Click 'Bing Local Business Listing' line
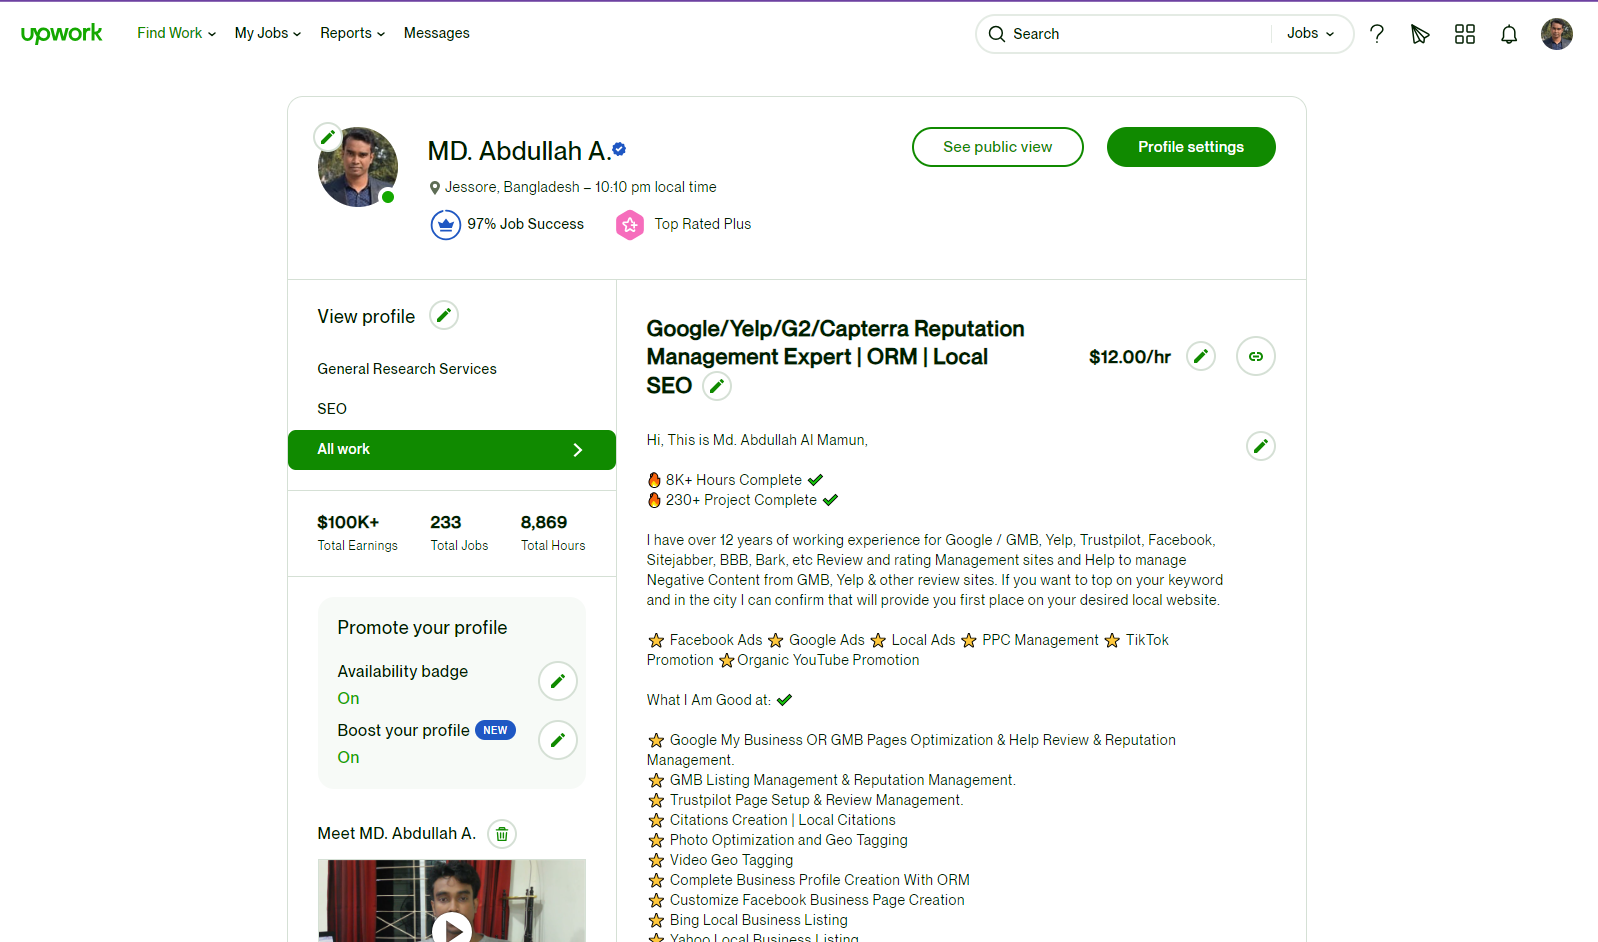This screenshot has height=942, width=1598. point(748,920)
